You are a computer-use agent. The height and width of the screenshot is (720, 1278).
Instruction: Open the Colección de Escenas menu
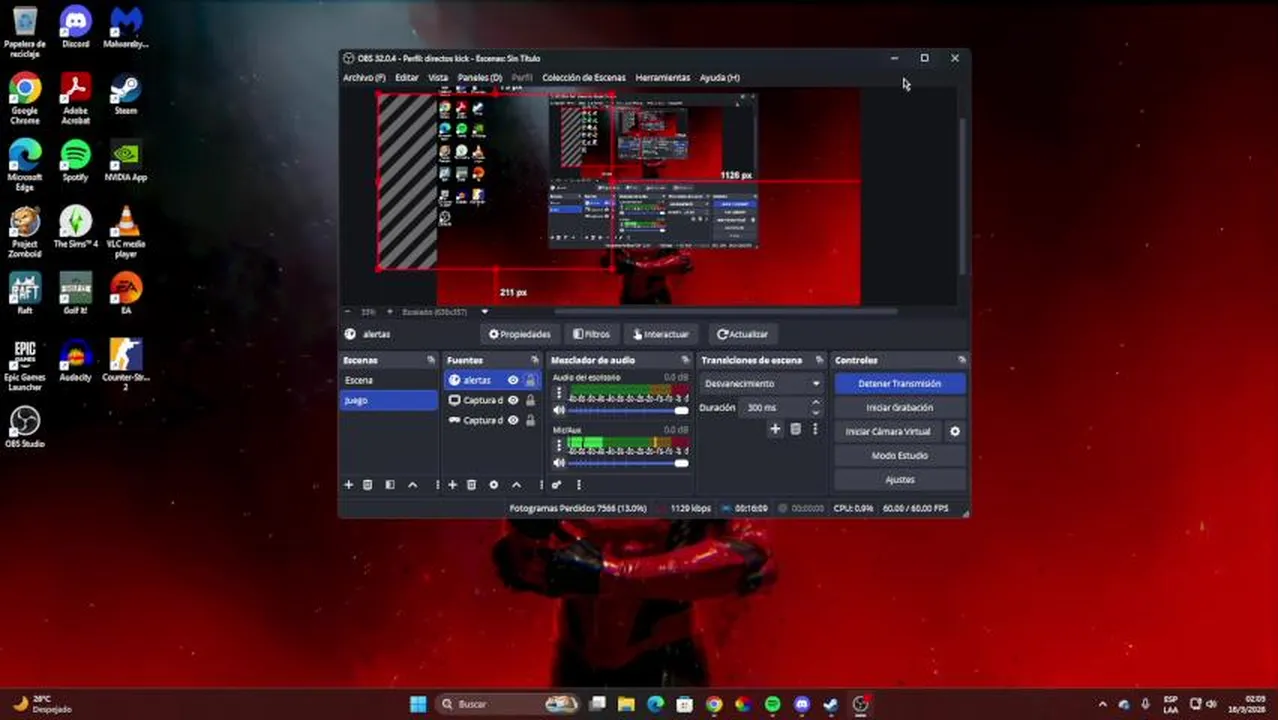(584, 77)
